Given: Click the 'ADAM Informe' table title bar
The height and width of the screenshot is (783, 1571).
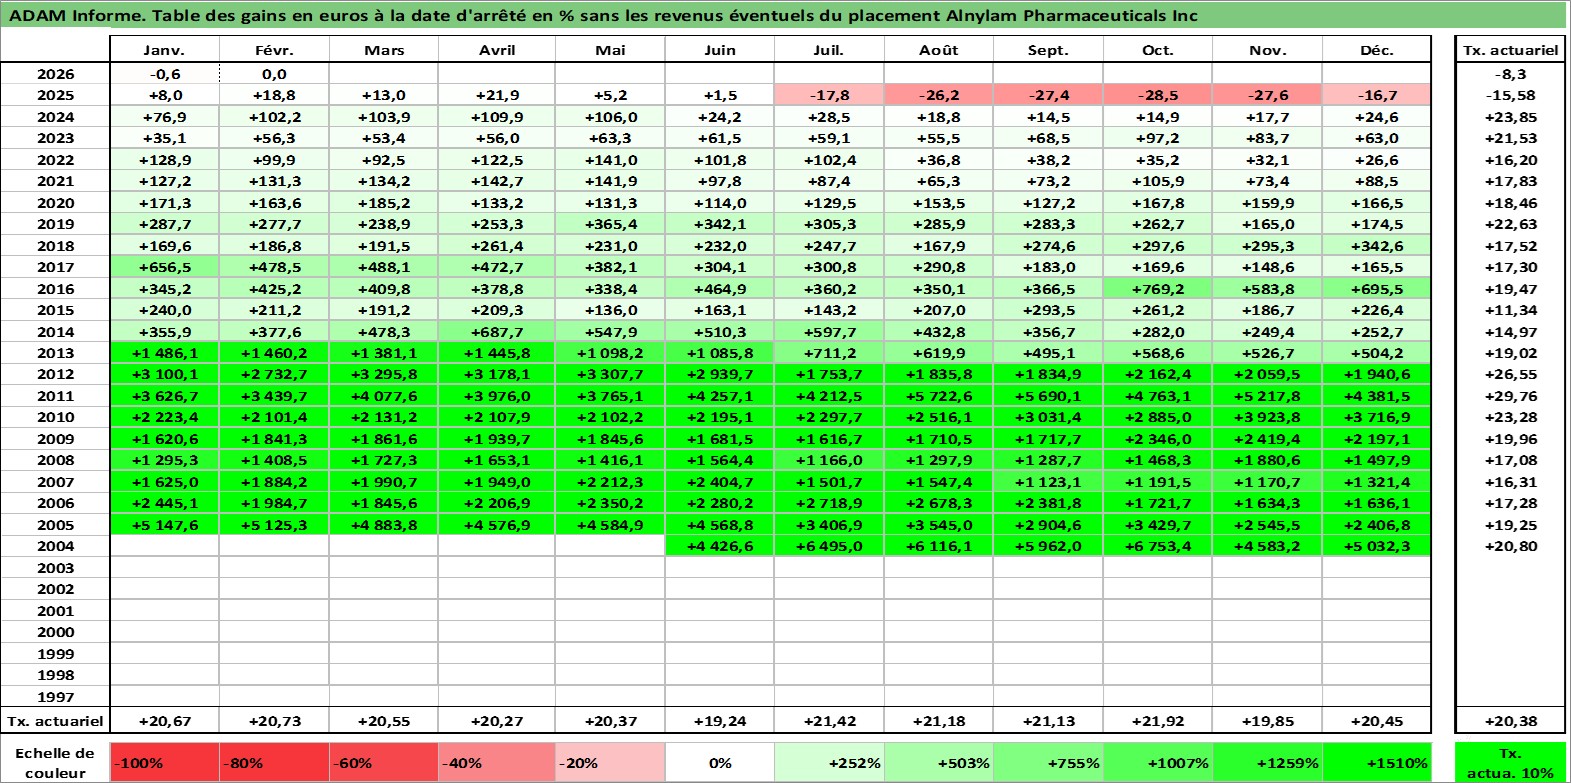Looking at the screenshot, I should pyautogui.click(x=783, y=15).
